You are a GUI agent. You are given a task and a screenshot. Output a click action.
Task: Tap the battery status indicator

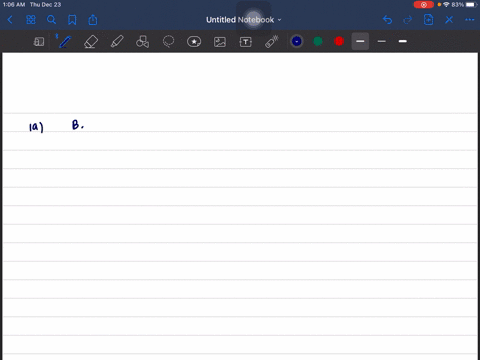coord(471,5)
